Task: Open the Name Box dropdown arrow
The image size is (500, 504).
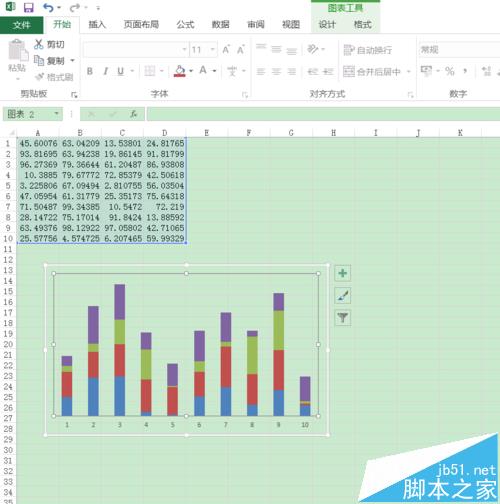Action: [x=56, y=114]
